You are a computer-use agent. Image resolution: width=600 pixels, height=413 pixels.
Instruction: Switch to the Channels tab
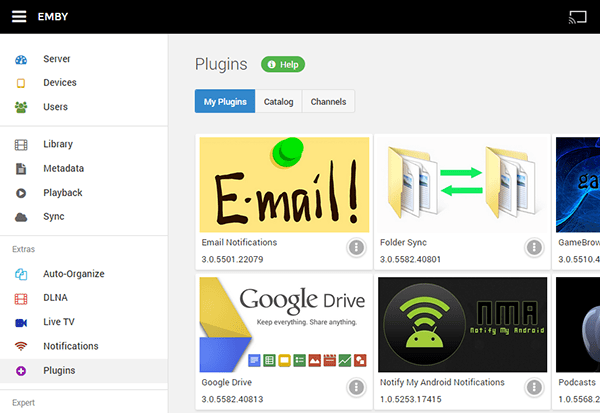pos(328,101)
